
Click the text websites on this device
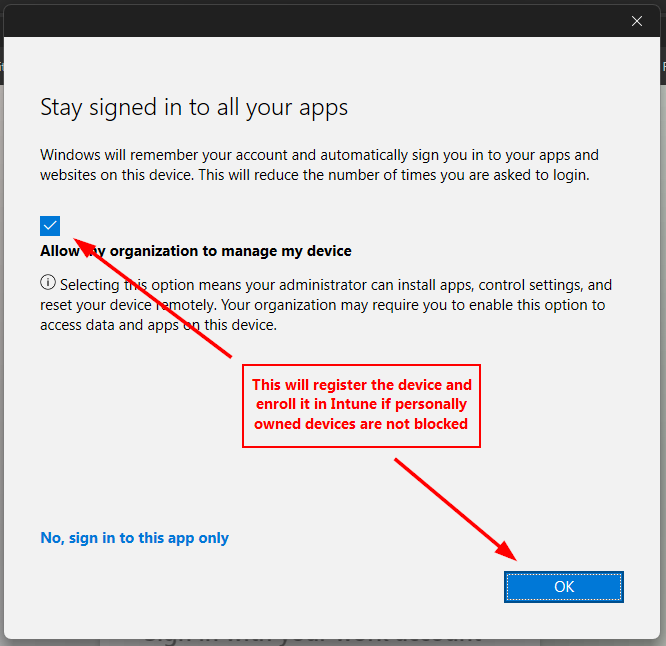(120, 175)
